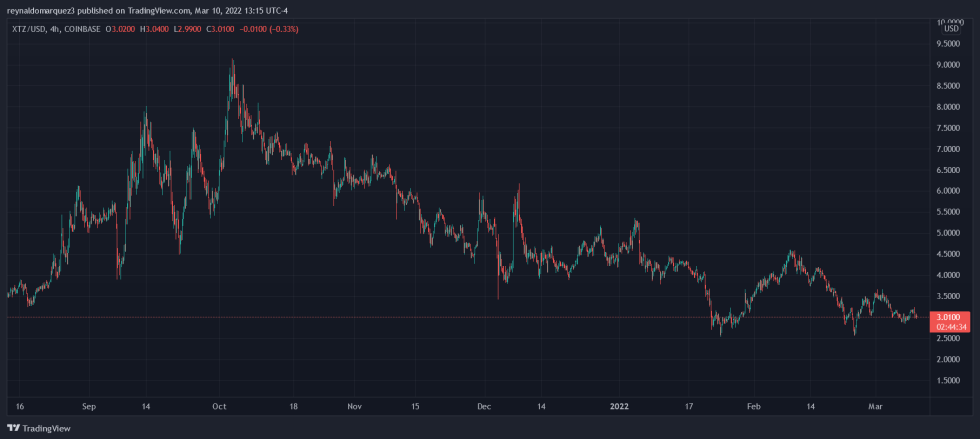
Task: Click the candle countdown timer 02:44:34
Action: [x=946, y=326]
